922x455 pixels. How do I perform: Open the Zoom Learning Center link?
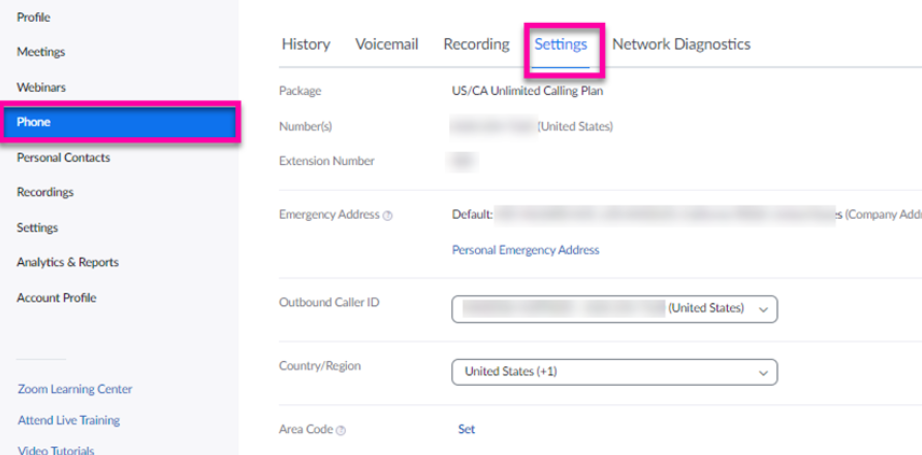[75, 389]
